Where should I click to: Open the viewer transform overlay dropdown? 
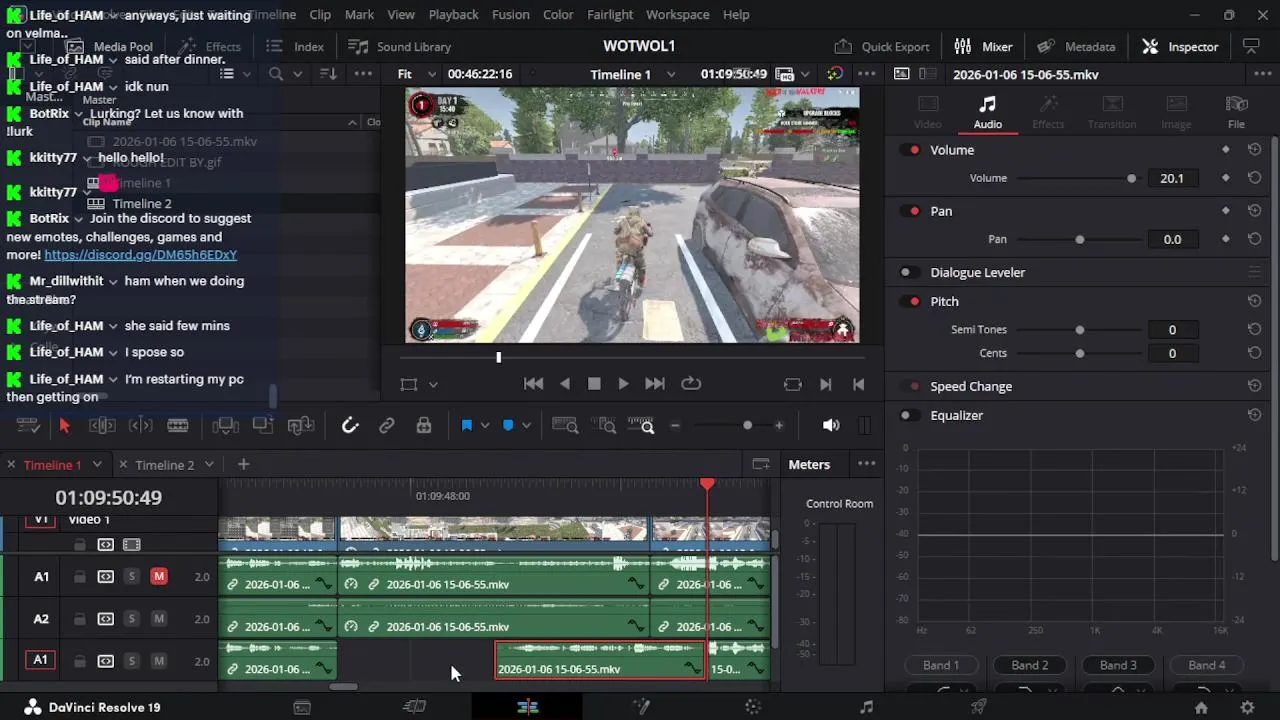433,384
